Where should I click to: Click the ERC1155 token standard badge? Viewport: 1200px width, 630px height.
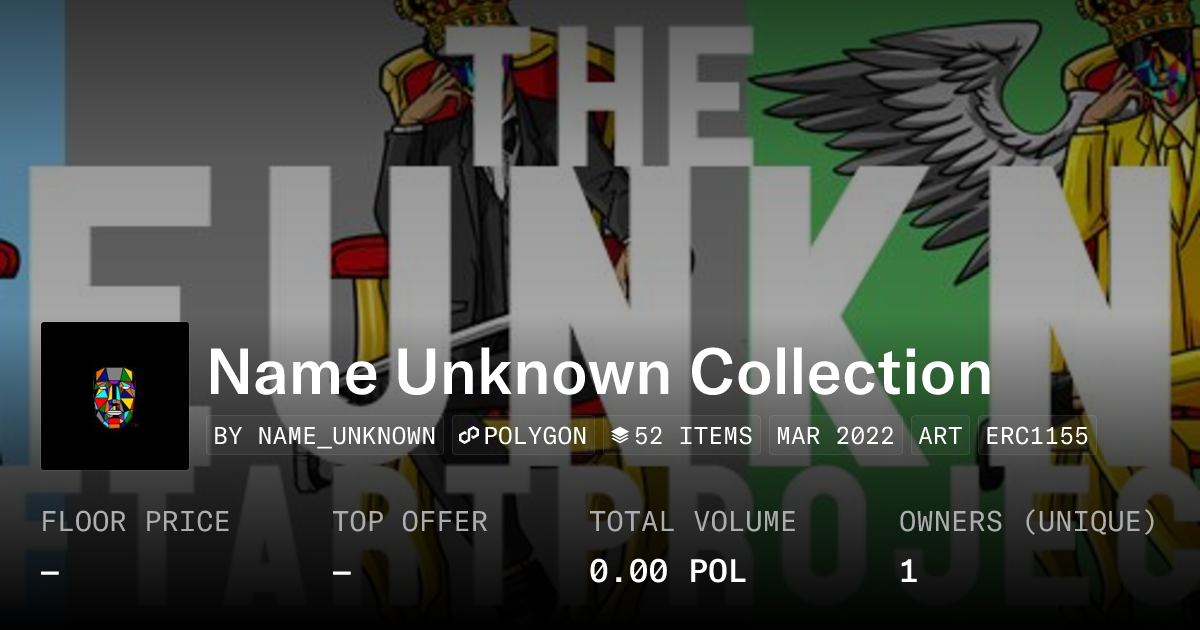pyautogui.click(x=1037, y=436)
